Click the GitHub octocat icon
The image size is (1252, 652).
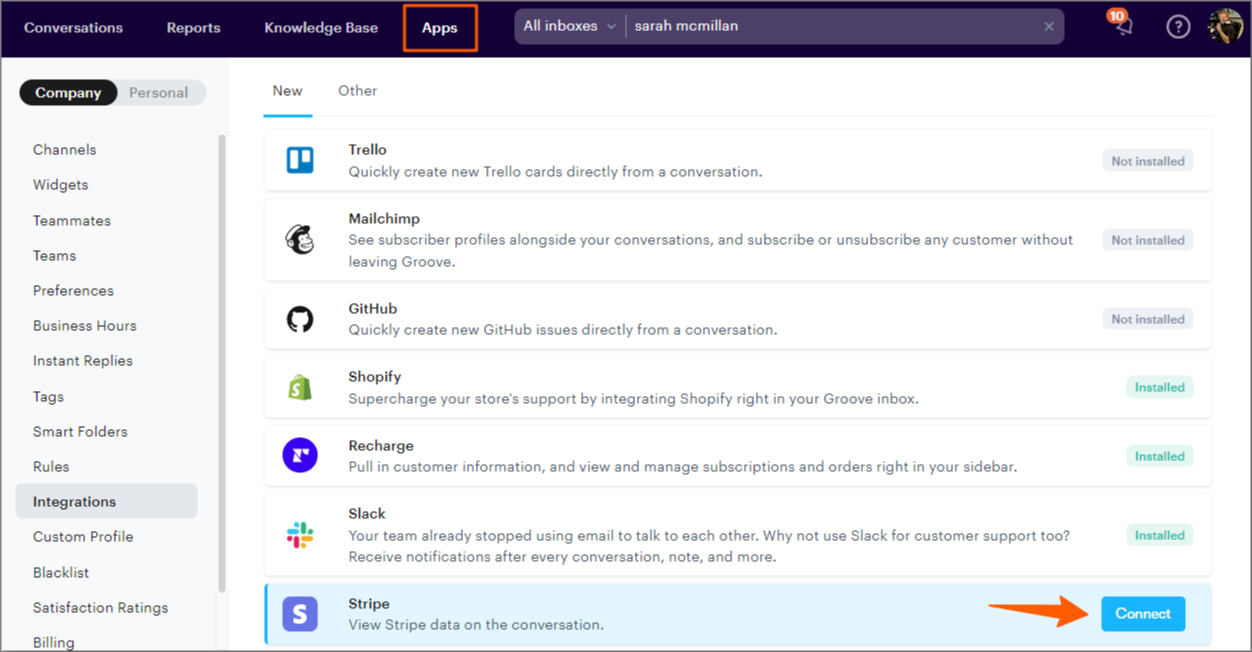click(300, 319)
